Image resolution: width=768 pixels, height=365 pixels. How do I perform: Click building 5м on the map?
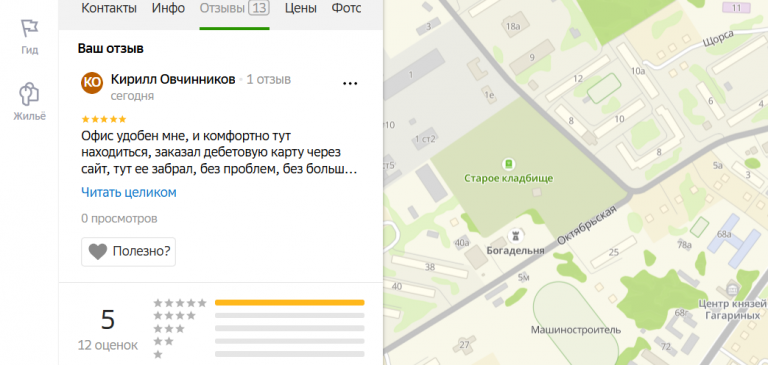[524, 278]
